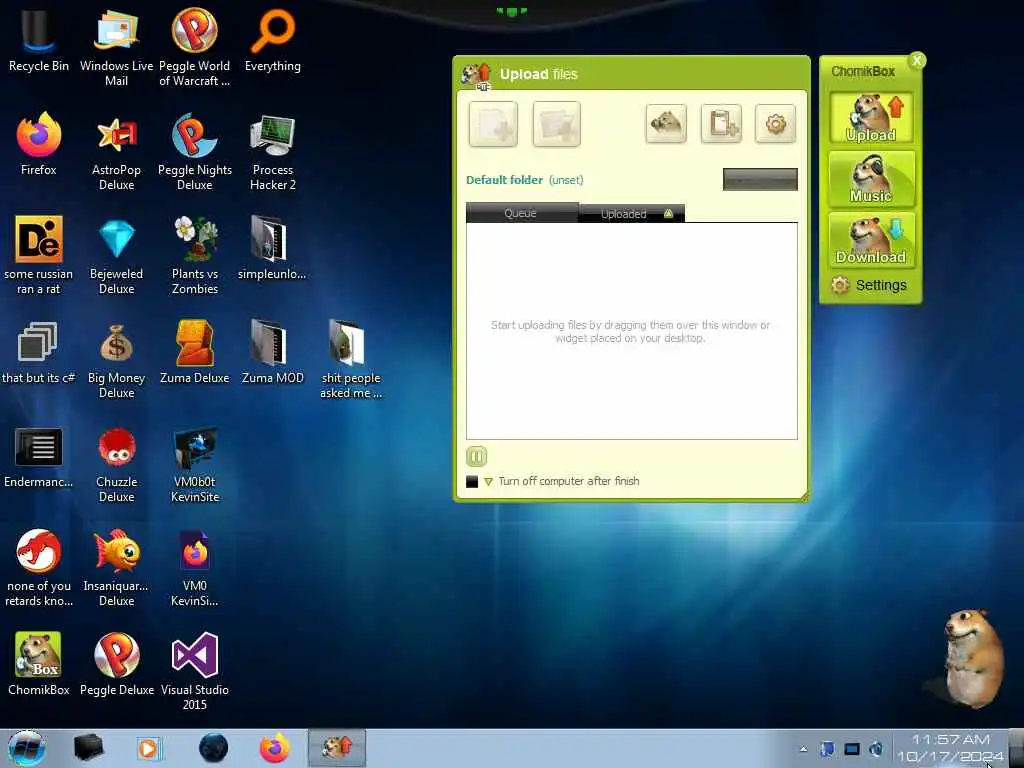Select the Everything search desktop icon

273,41
